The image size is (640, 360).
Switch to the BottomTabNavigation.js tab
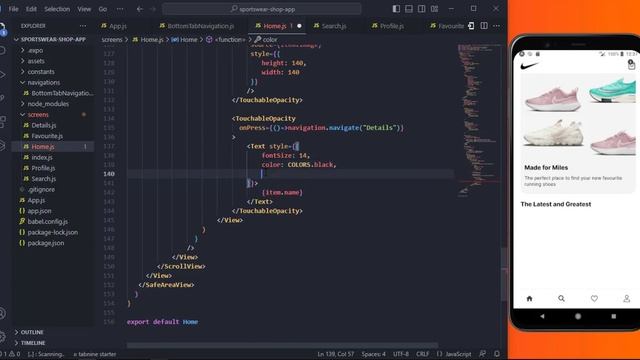tap(197, 26)
